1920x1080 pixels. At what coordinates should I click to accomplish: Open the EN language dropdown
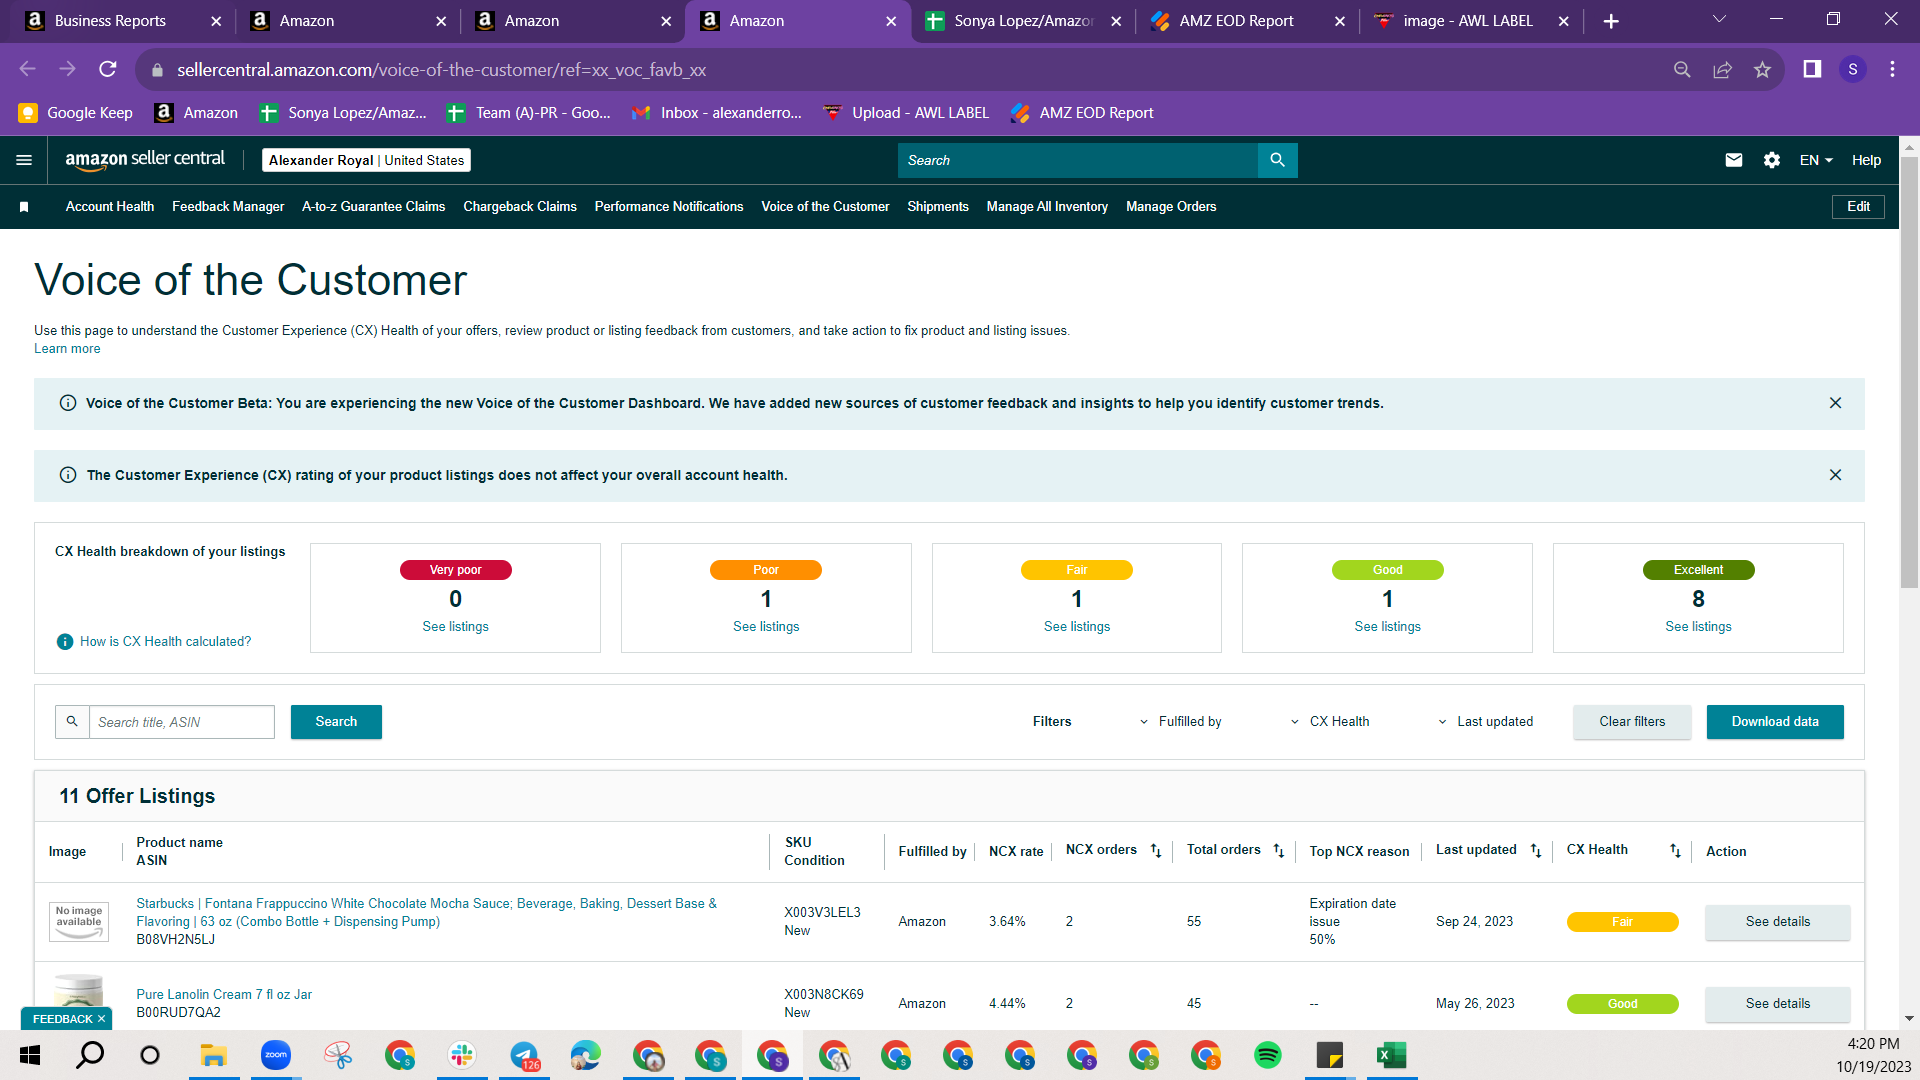point(1816,160)
